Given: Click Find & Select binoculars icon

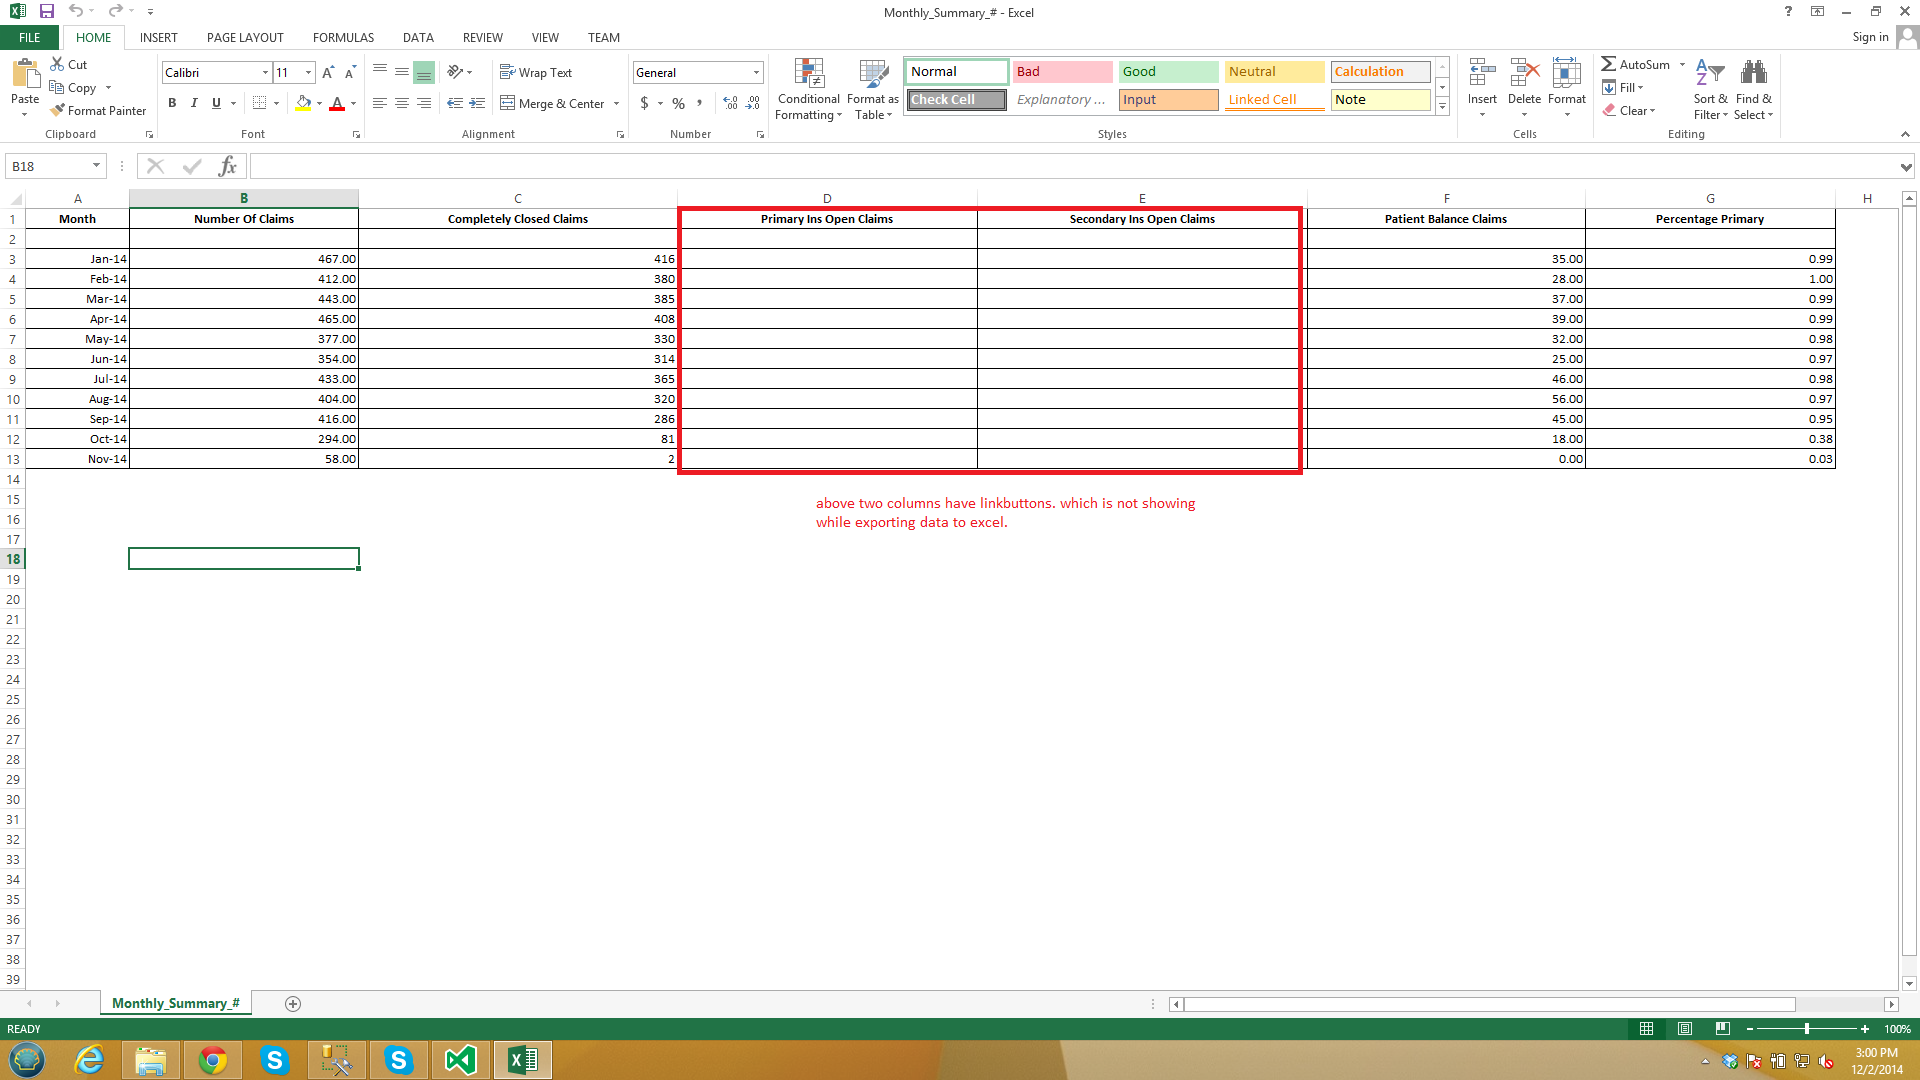Looking at the screenshot, I should [1753, 74].
